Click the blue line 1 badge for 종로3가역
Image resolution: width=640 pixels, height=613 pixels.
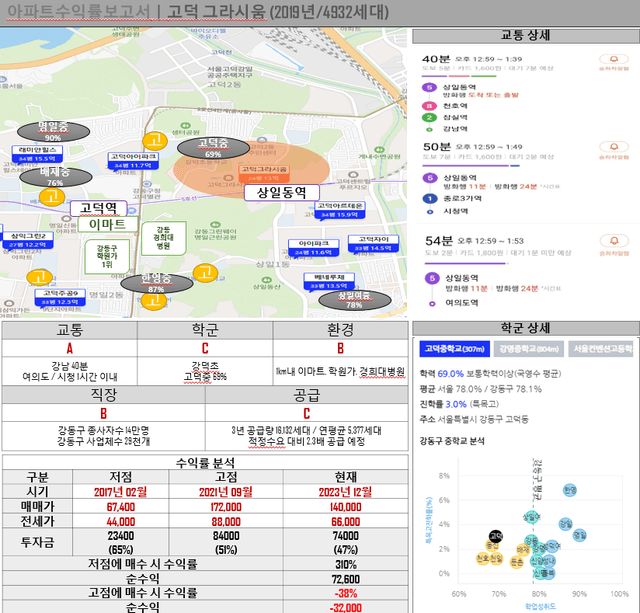click(x=429, y=199)
